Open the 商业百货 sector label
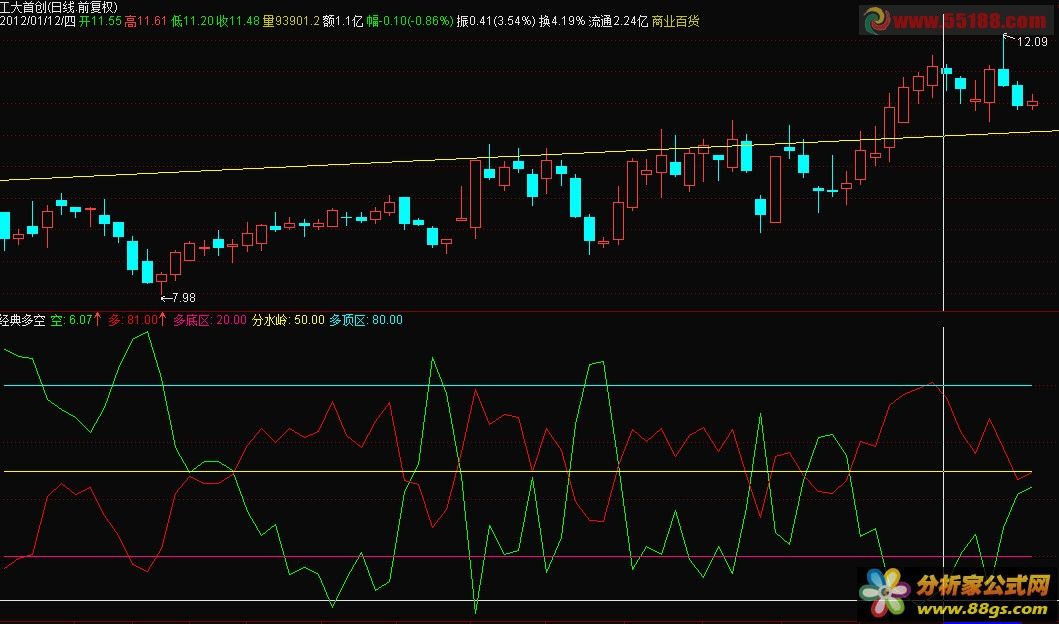The height and width of the screenshot is (624, 1059). pos(675,21)
